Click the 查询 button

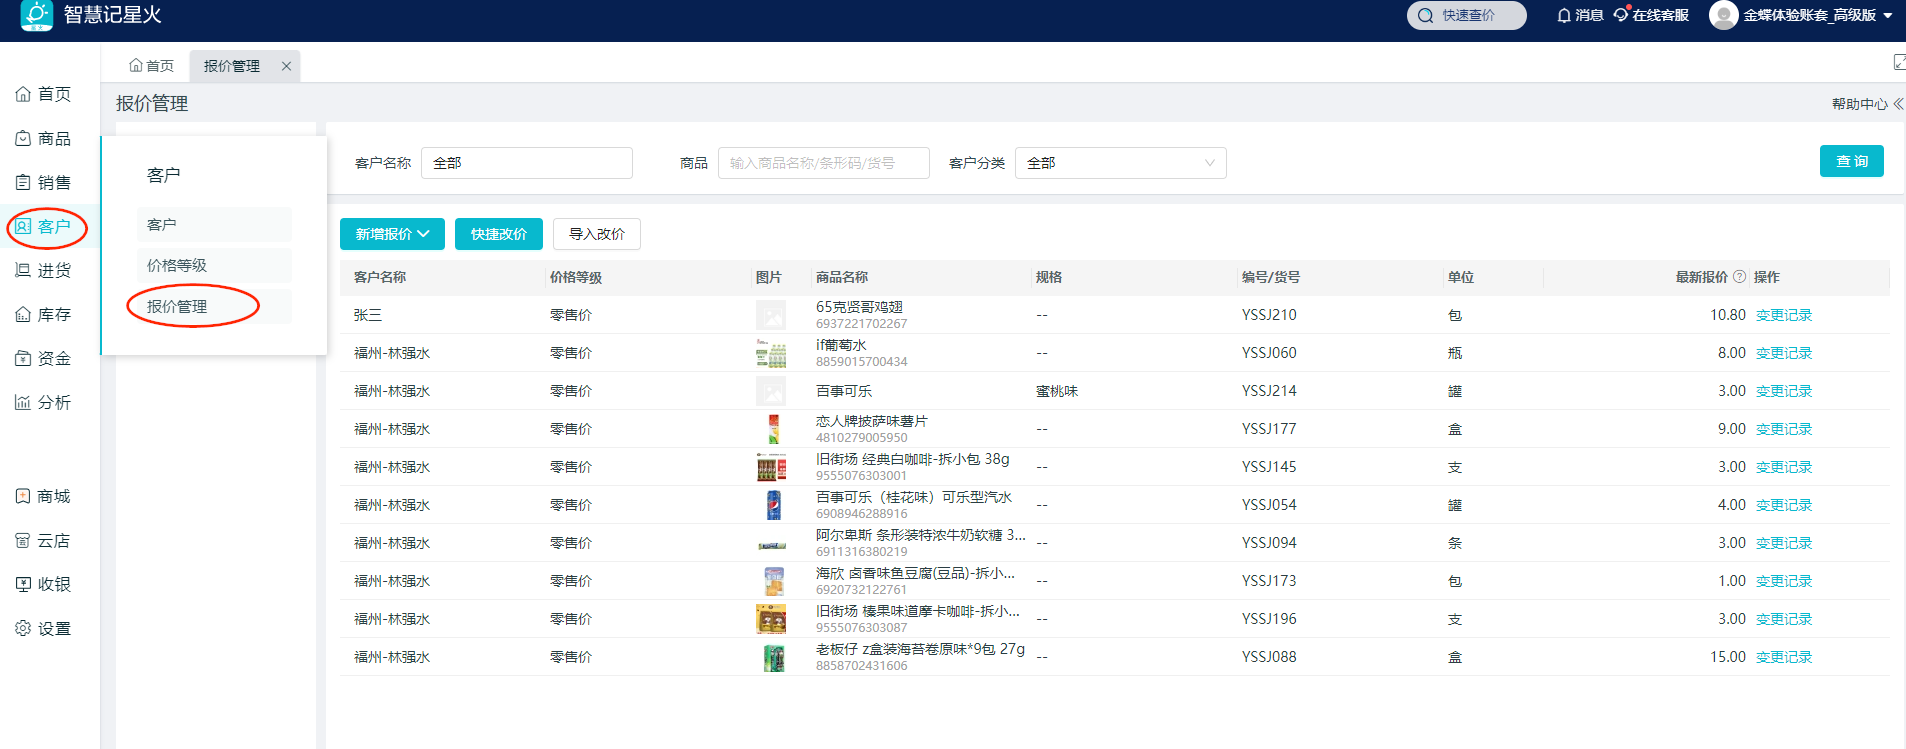(x=1852, y=161)
